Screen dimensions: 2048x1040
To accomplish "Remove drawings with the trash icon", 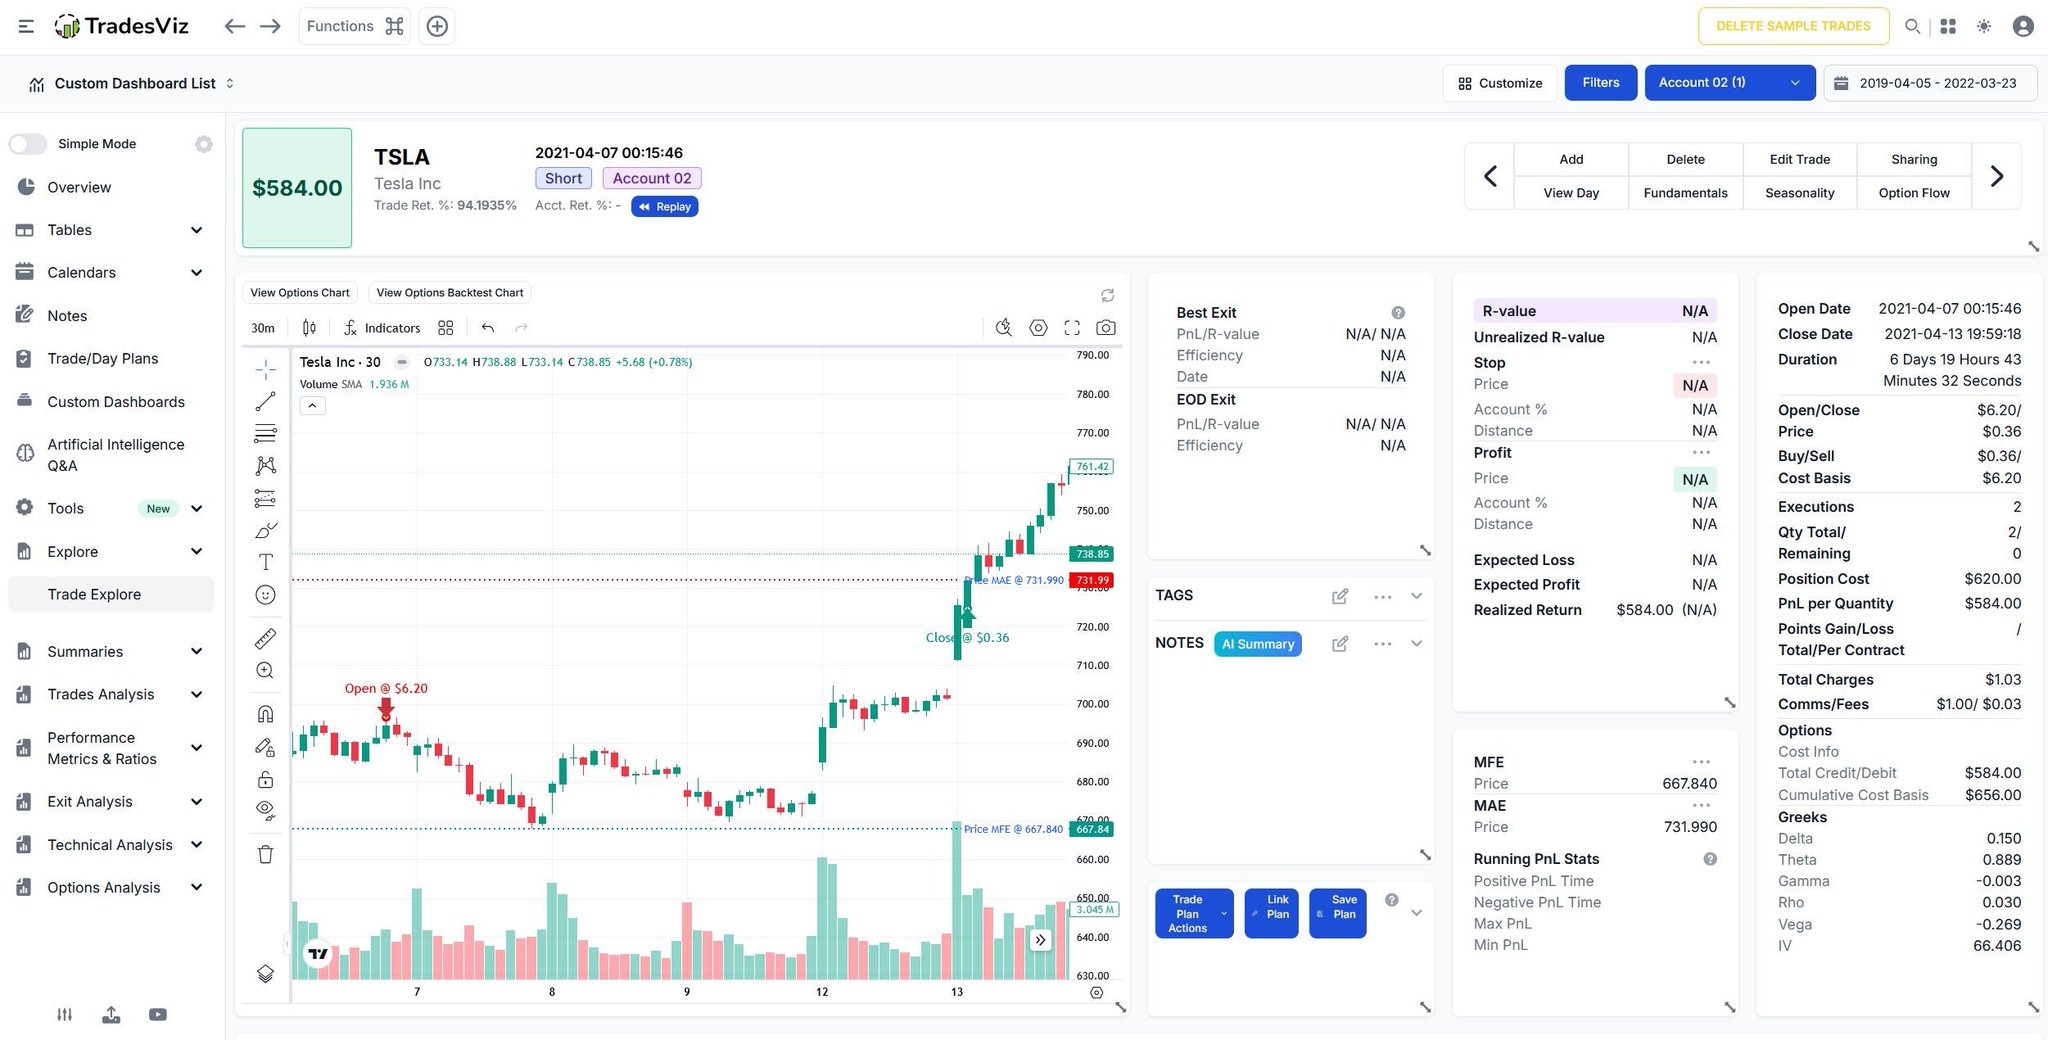I will 265,854.
